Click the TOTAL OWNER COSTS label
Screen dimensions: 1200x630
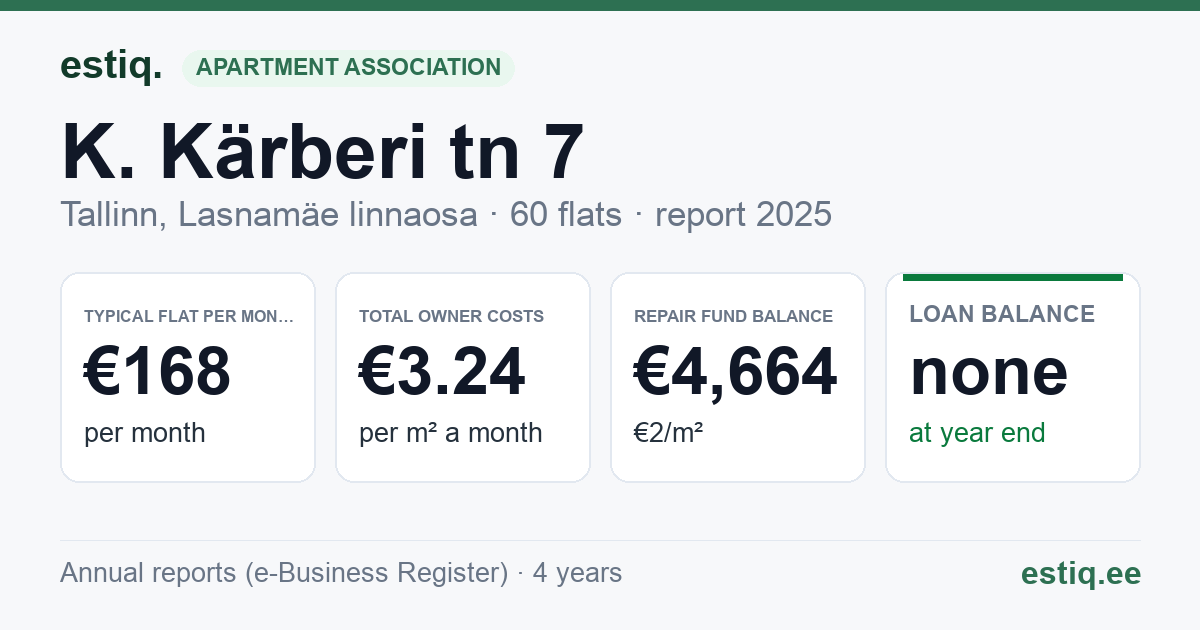point(452,316)
